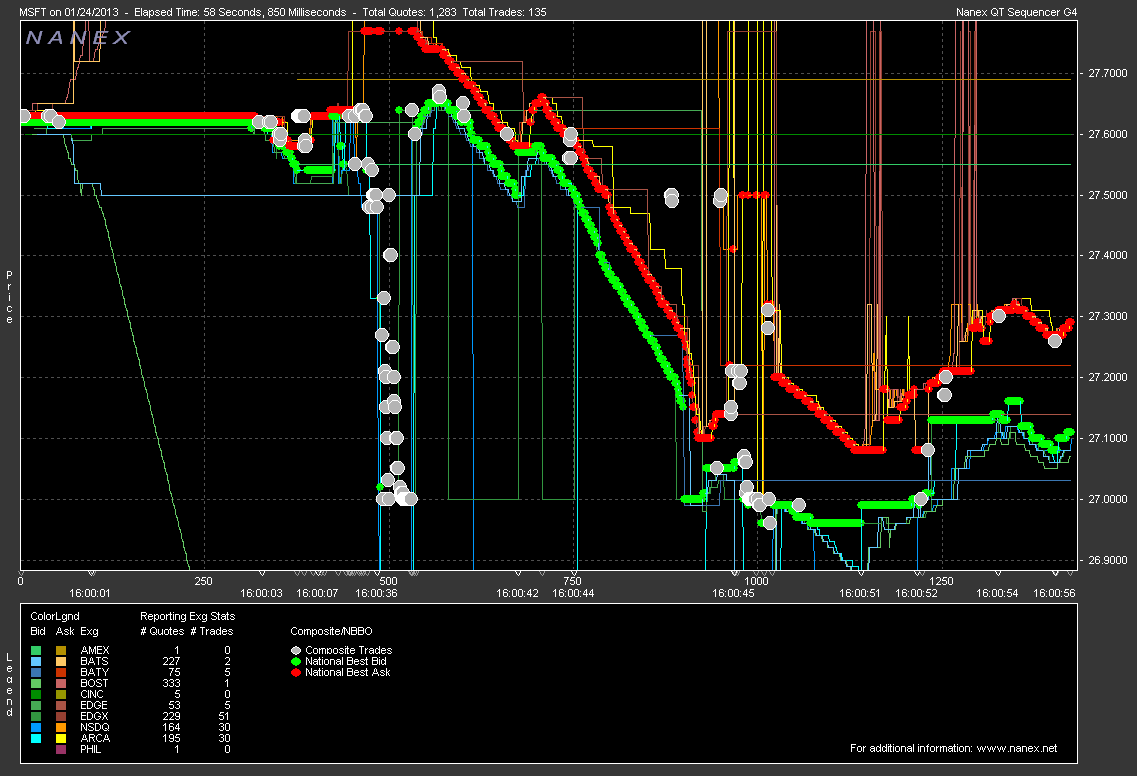1137x776 pixels.
Task: Choose the PHIL ask color swatch
Action: (x=61, y=749)
